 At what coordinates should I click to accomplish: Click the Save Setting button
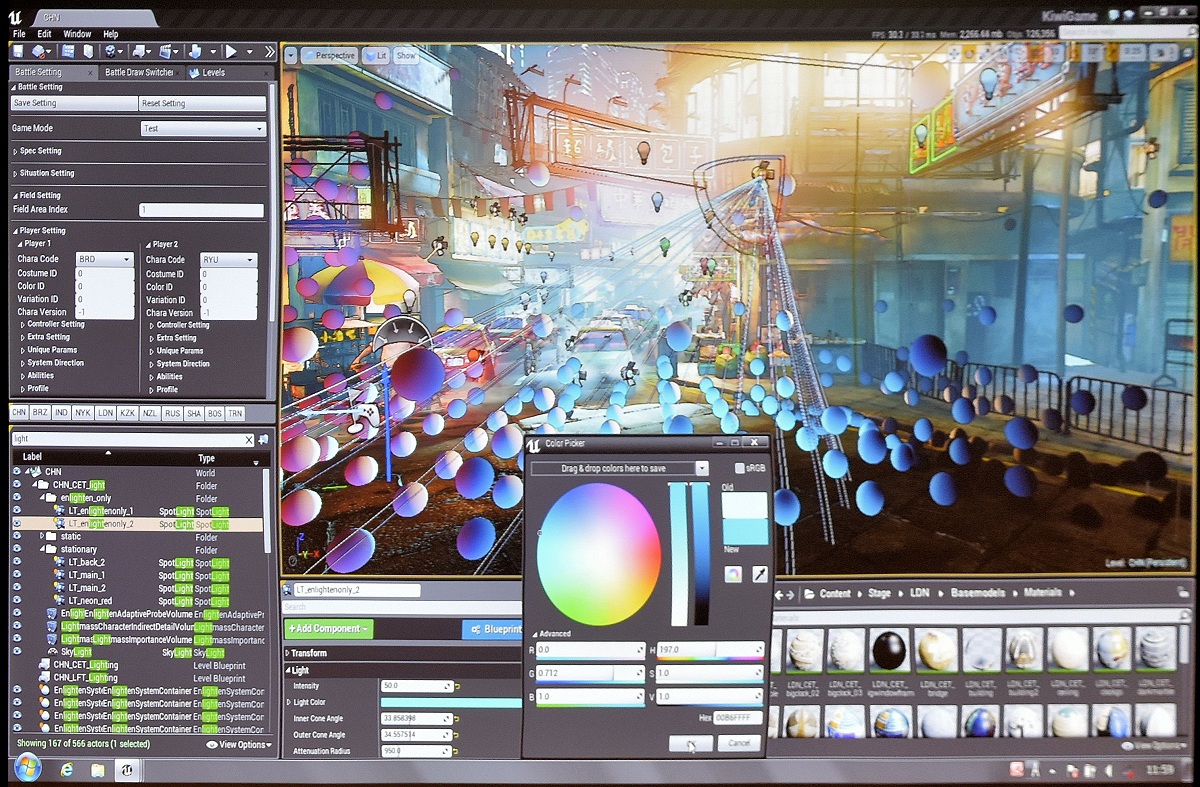point(74,103)
